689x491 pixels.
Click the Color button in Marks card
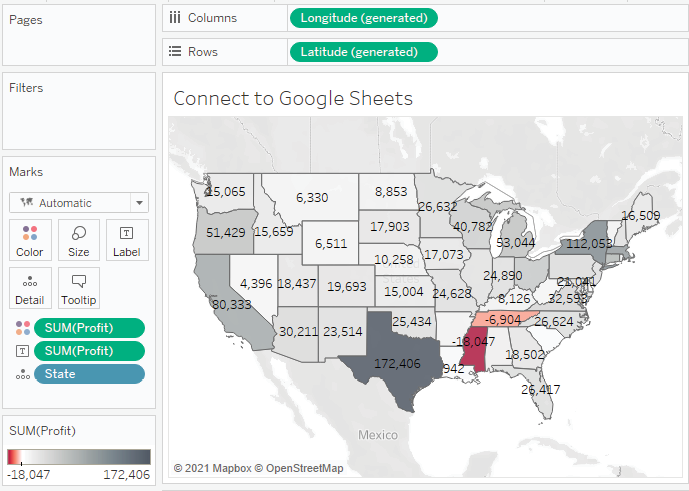tap(30, 240)
